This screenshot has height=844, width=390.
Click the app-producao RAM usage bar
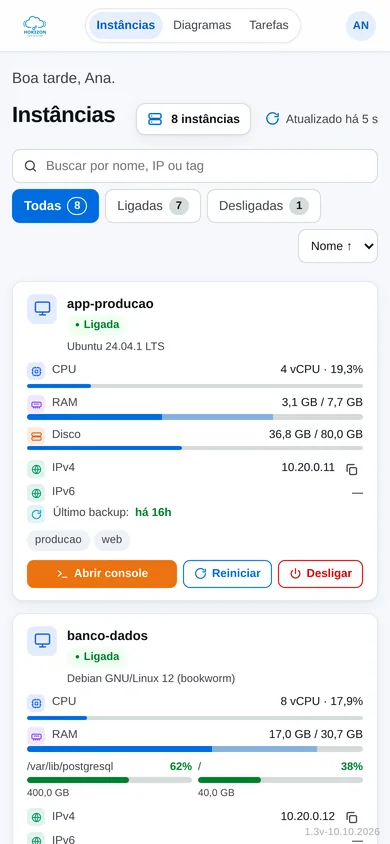click(x=195, y=417)
